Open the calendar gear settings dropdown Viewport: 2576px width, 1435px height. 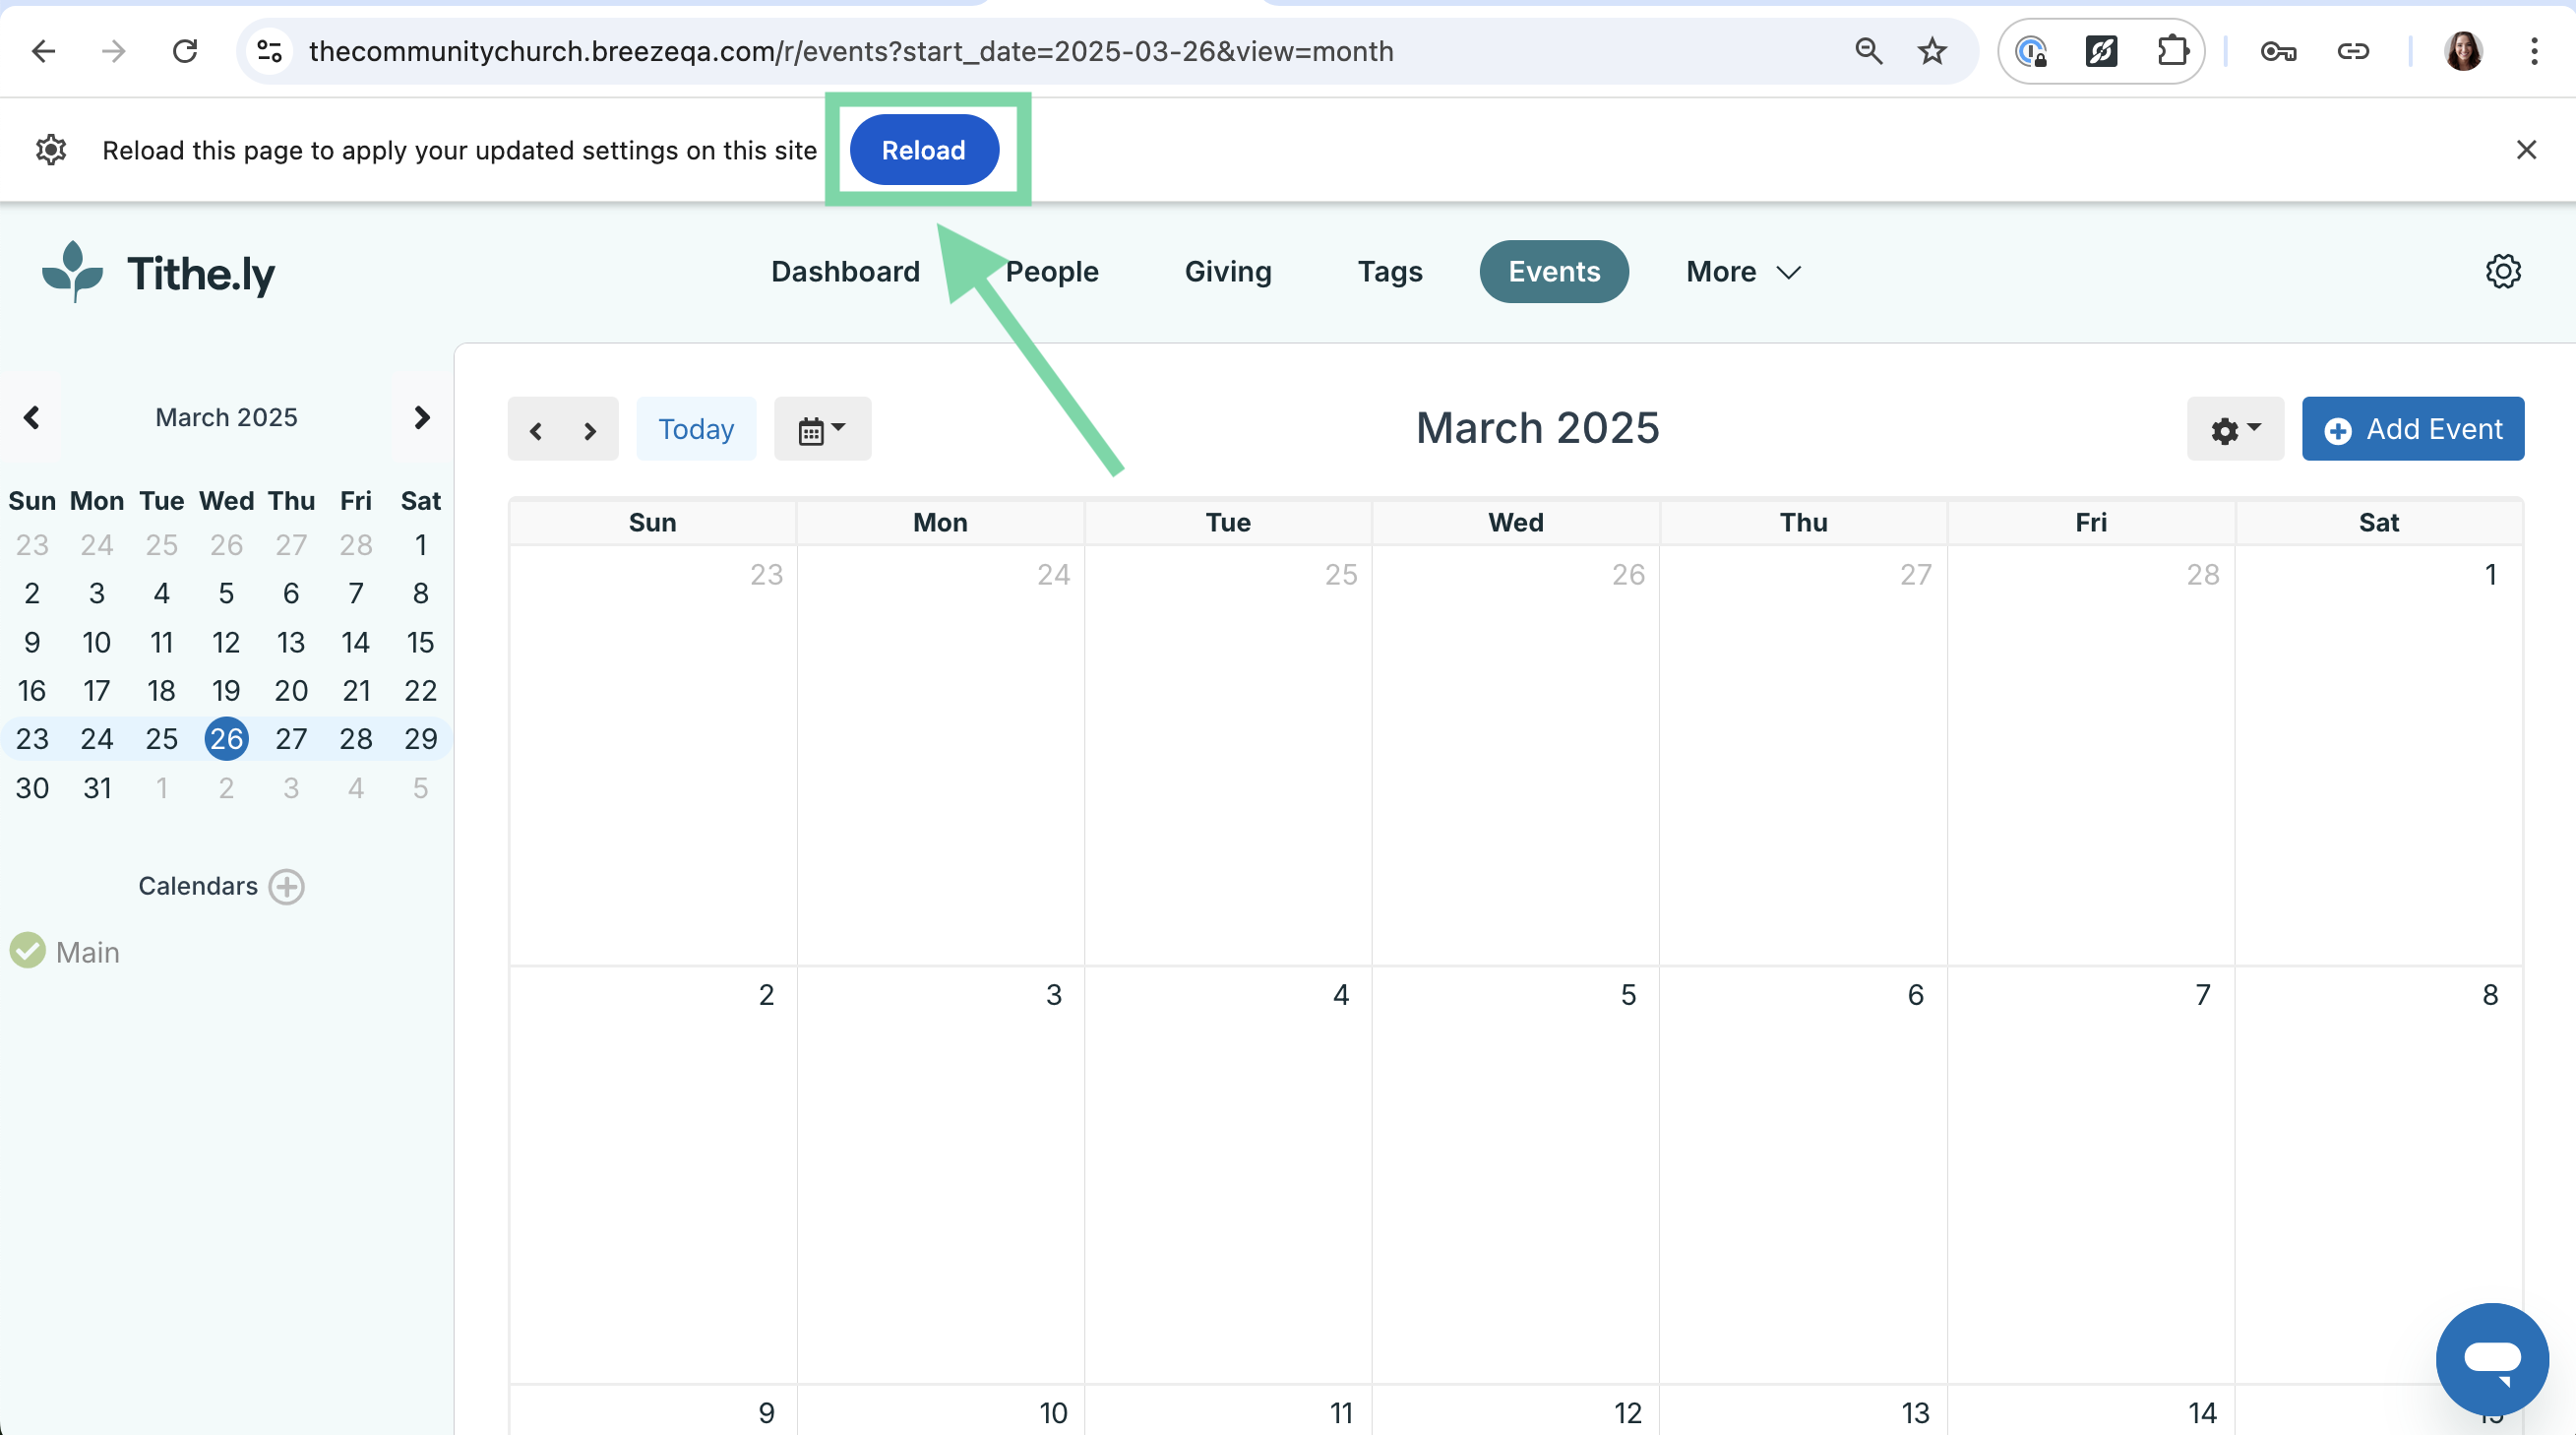point(2235,429)
